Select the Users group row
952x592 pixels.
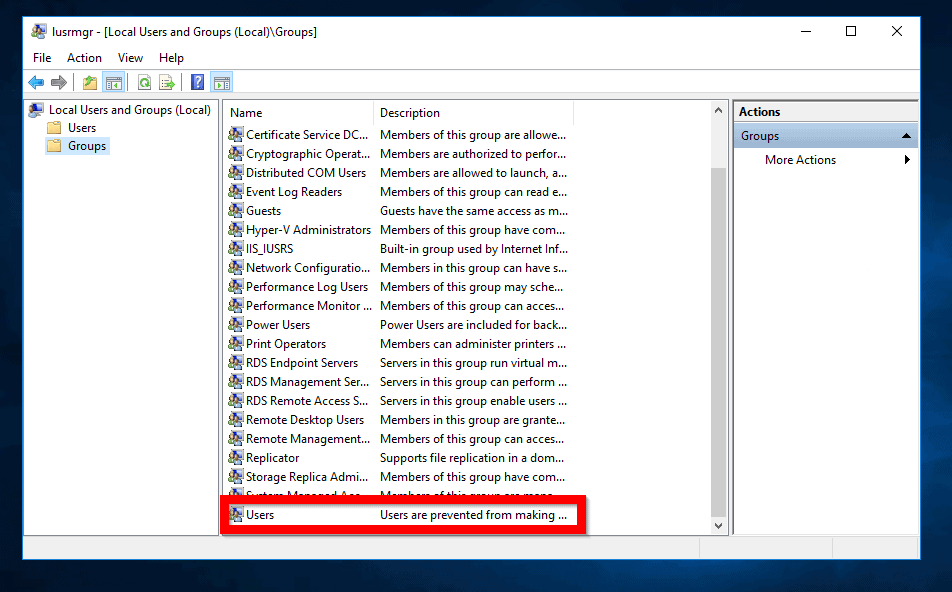260,515
